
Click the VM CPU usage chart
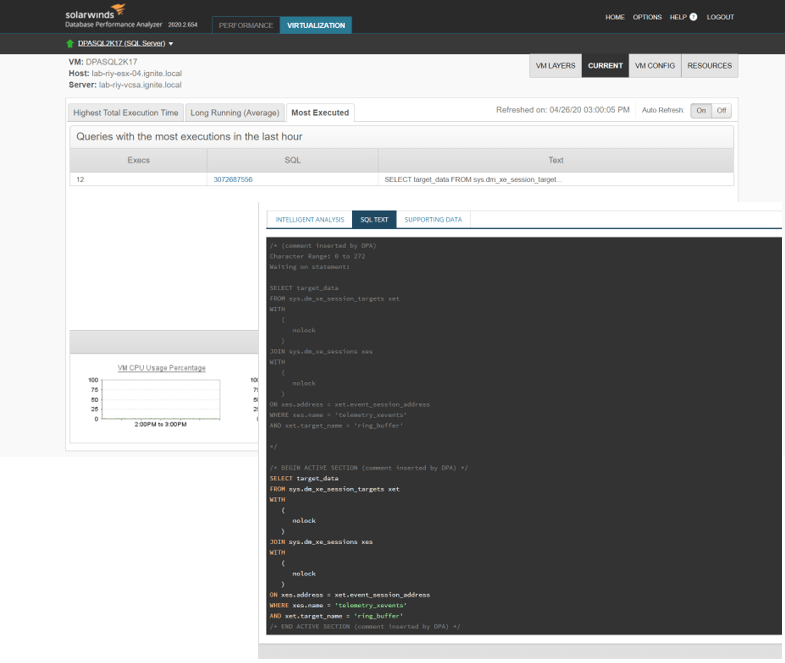[161, 399]
